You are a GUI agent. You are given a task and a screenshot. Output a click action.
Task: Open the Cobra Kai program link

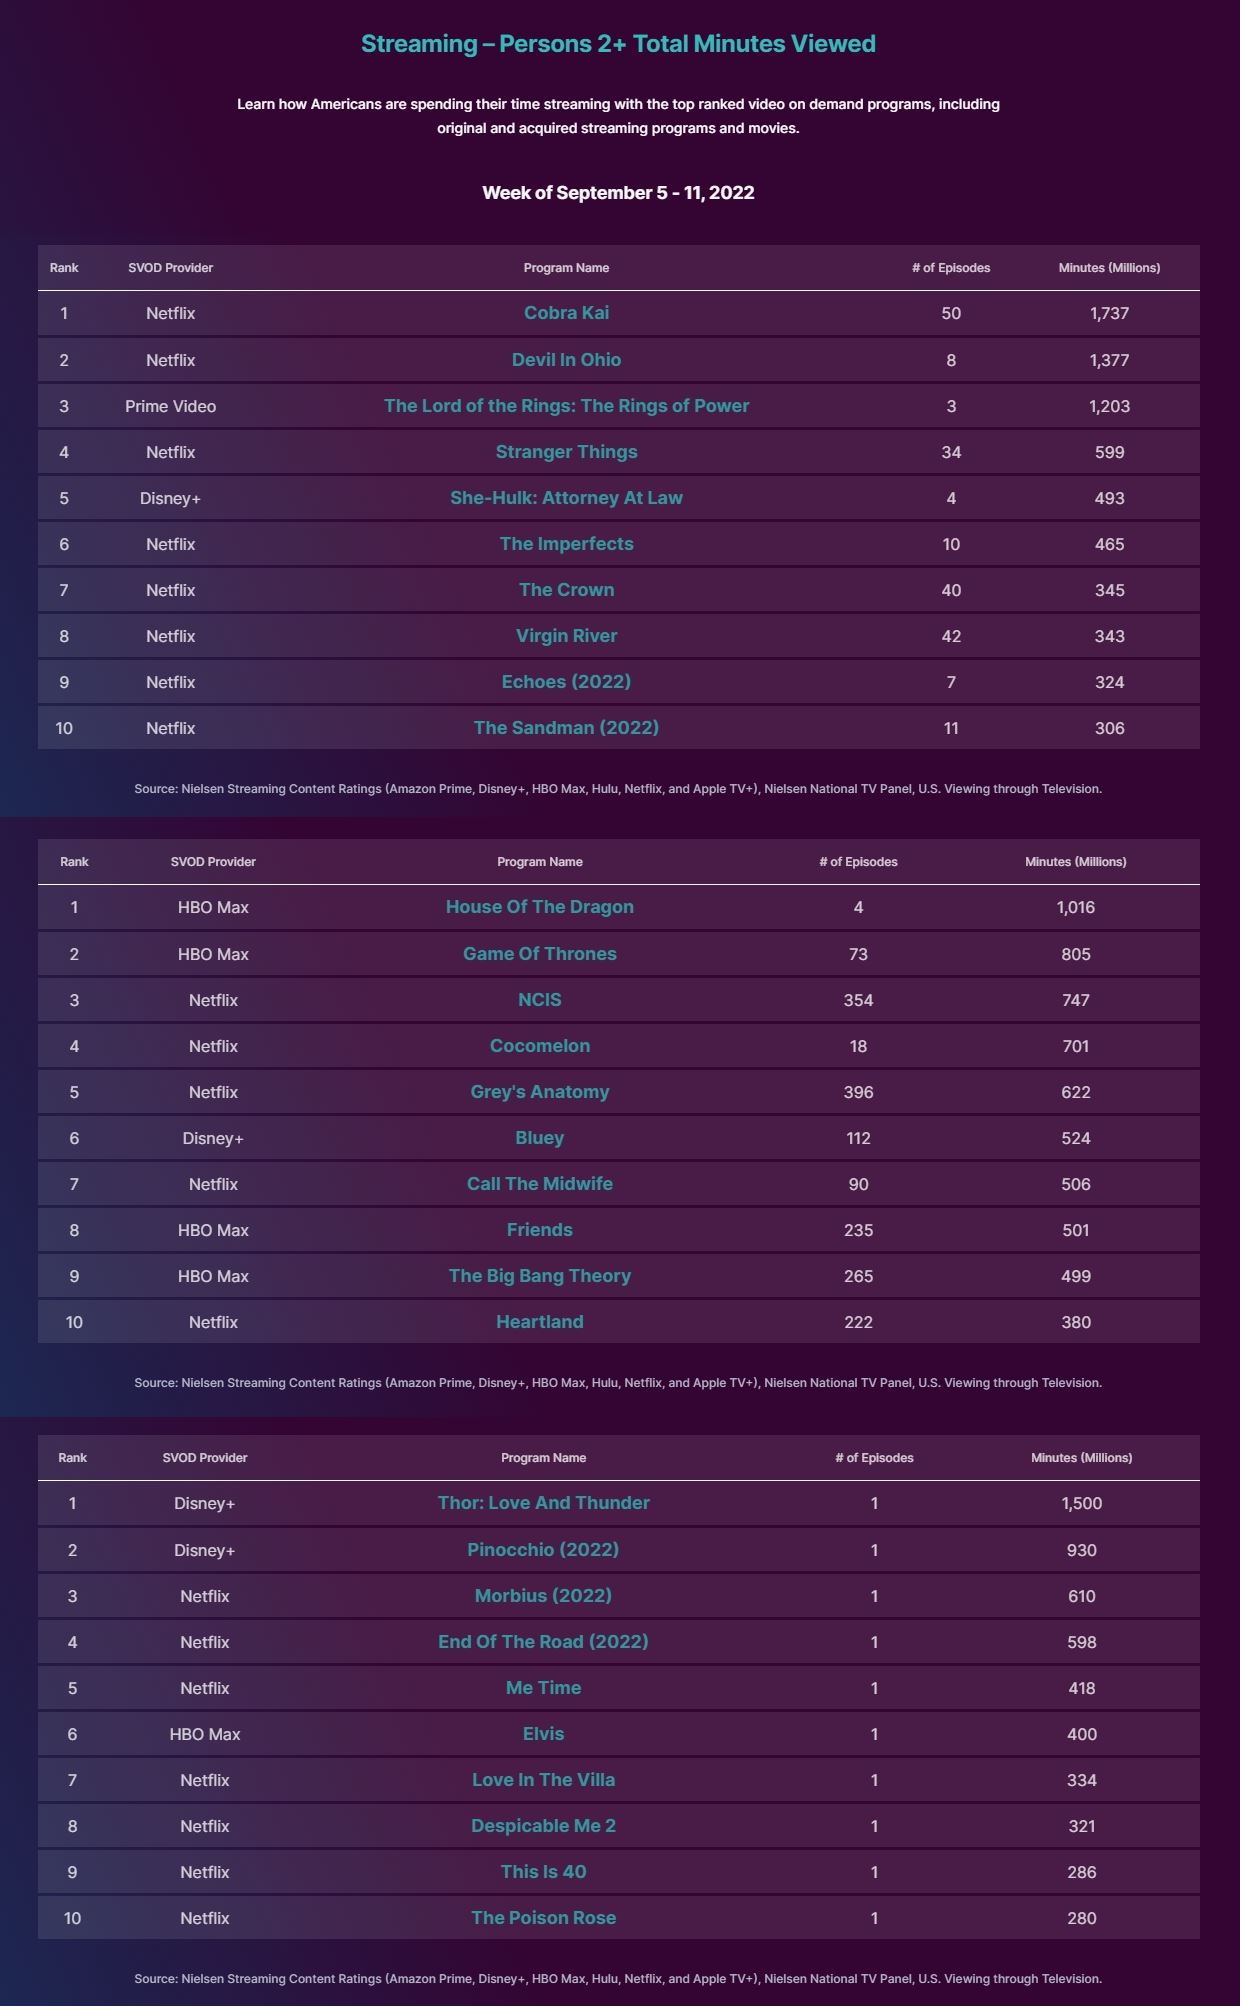(566, 313)
